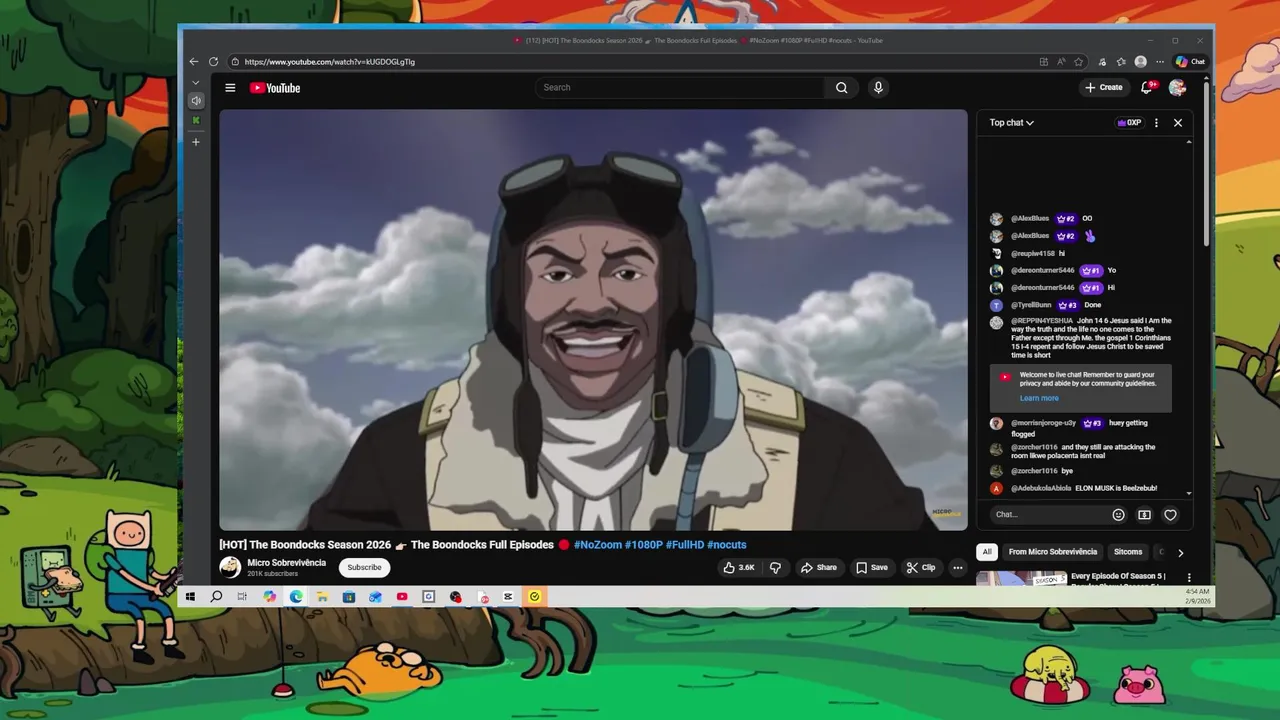The width and height of the screenshot is (1280, 720).
Task: Open the Windows Start button
Action: (x=190, y=597)
